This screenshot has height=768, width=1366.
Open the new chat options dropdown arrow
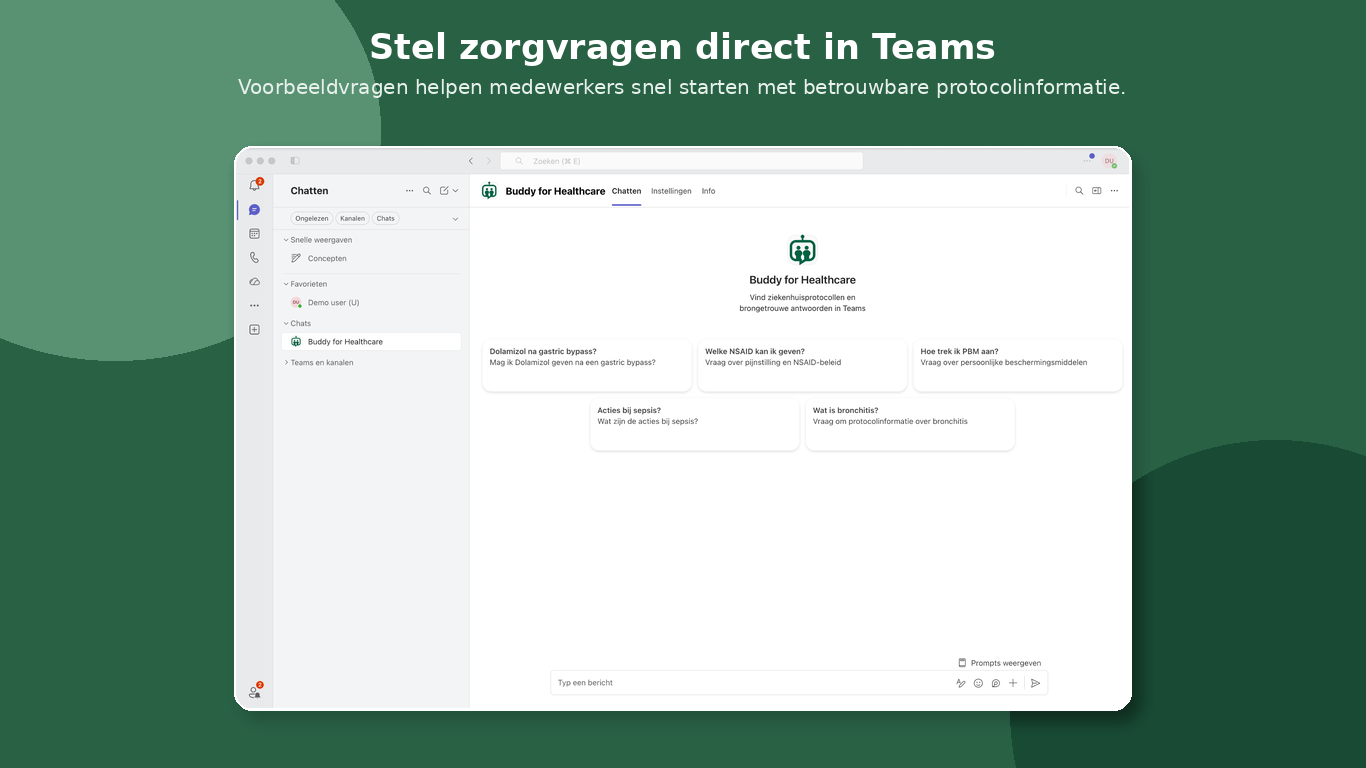coord(456,191)
